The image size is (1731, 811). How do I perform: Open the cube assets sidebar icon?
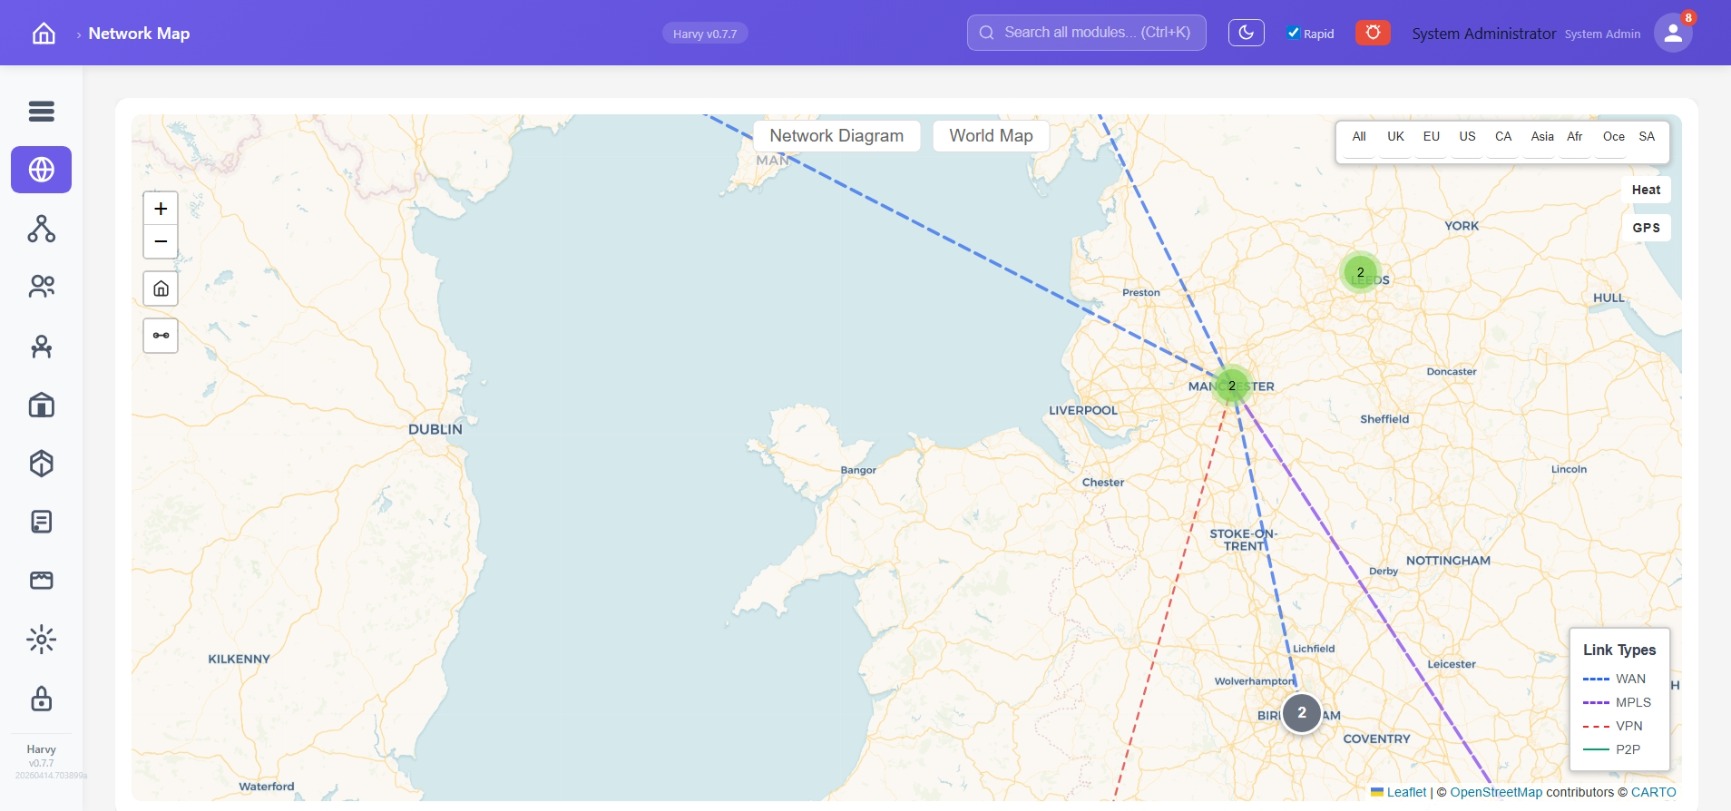point(41,463)
